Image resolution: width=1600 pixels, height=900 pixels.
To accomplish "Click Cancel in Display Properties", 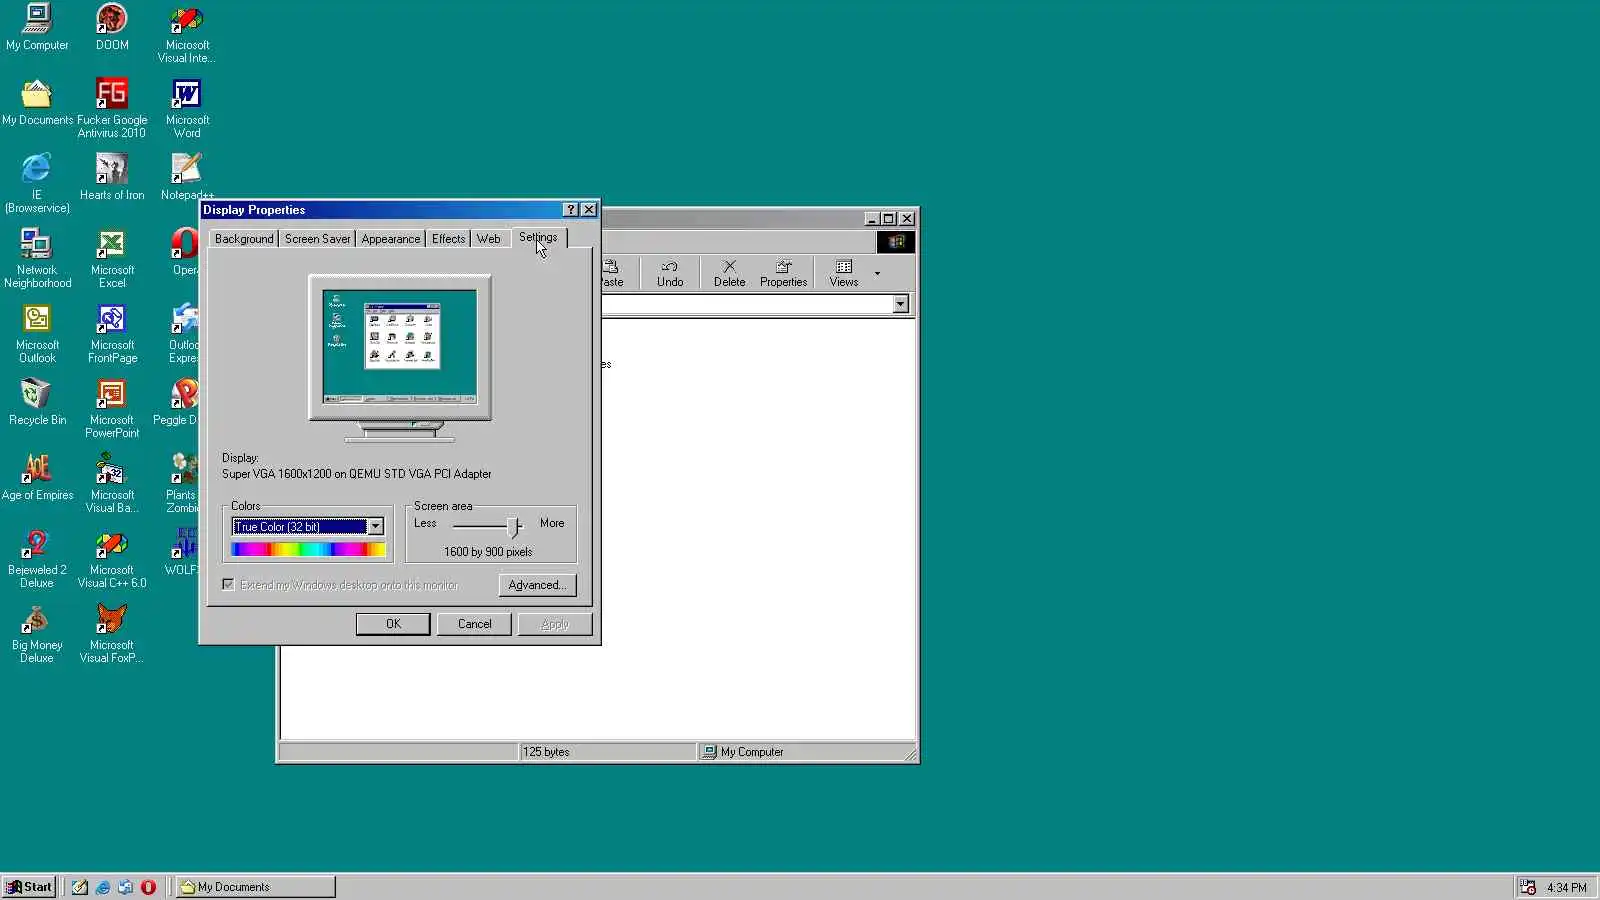I will [x=474, y=624].
